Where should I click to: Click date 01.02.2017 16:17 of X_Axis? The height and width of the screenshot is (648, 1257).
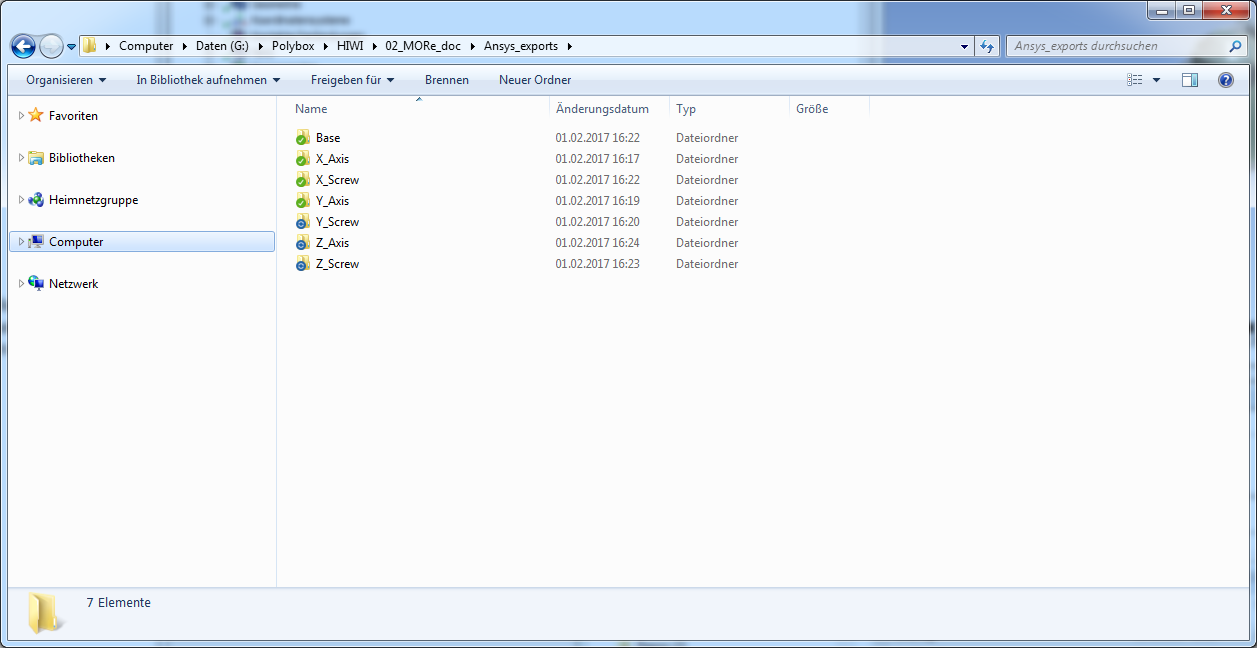(598, 159)
